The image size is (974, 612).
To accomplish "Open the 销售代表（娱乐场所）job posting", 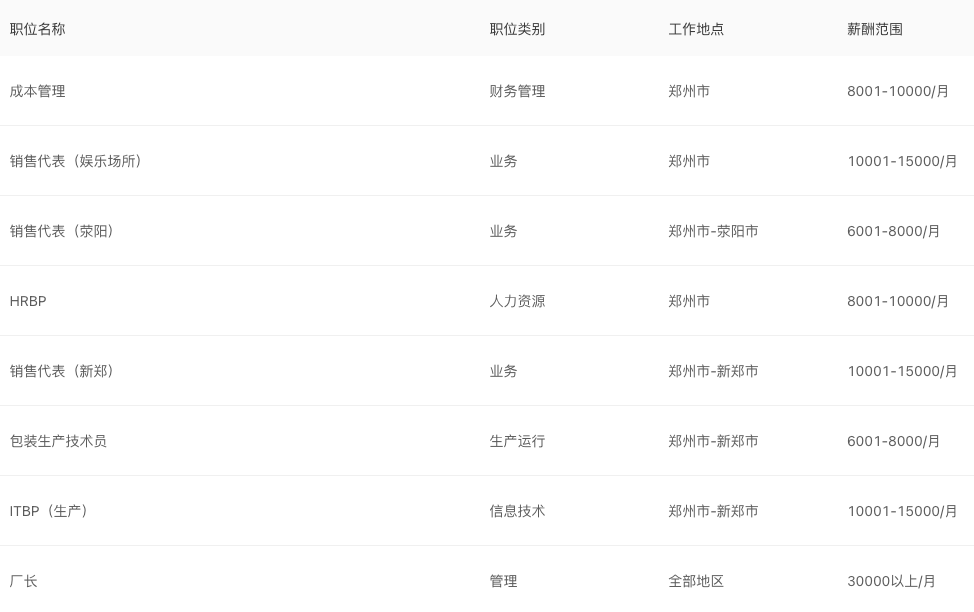I will (x=76, y=161).
